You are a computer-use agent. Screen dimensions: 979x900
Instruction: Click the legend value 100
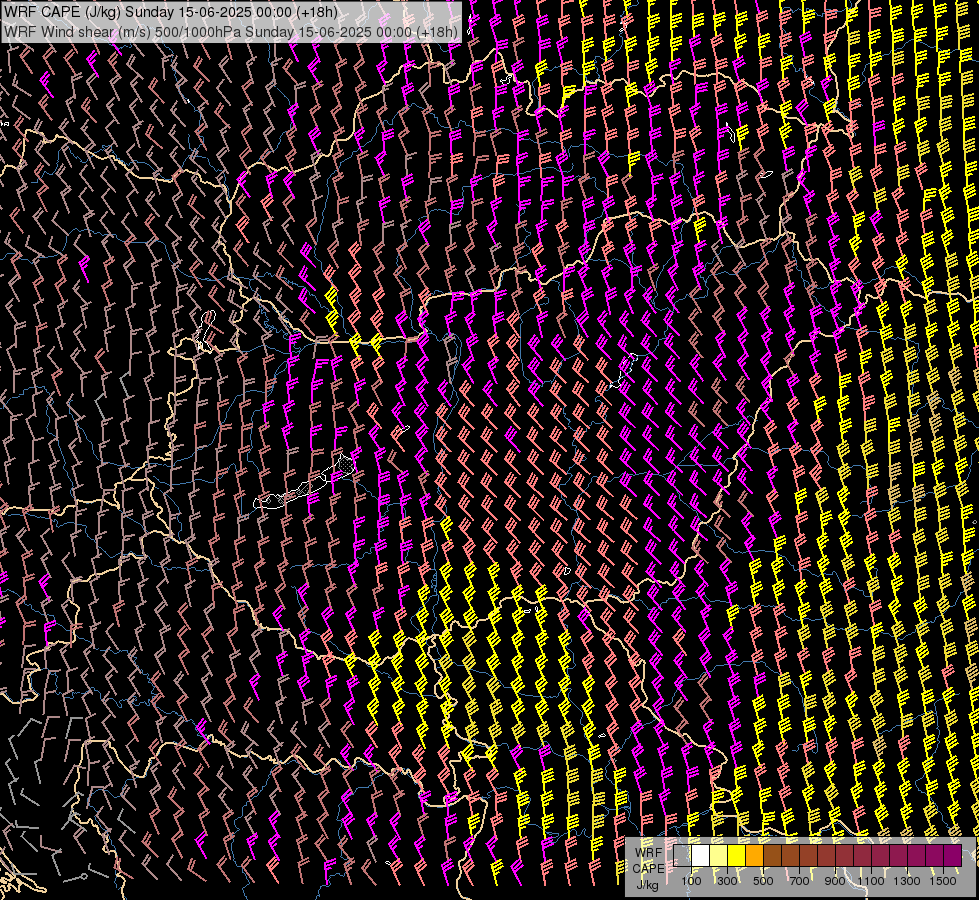tap(691, 881)
